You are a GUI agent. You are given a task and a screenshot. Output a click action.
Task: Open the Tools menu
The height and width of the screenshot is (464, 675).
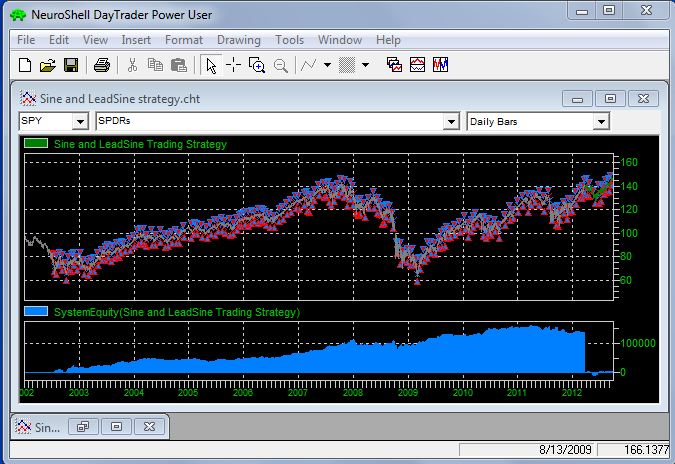coord(290,40)
